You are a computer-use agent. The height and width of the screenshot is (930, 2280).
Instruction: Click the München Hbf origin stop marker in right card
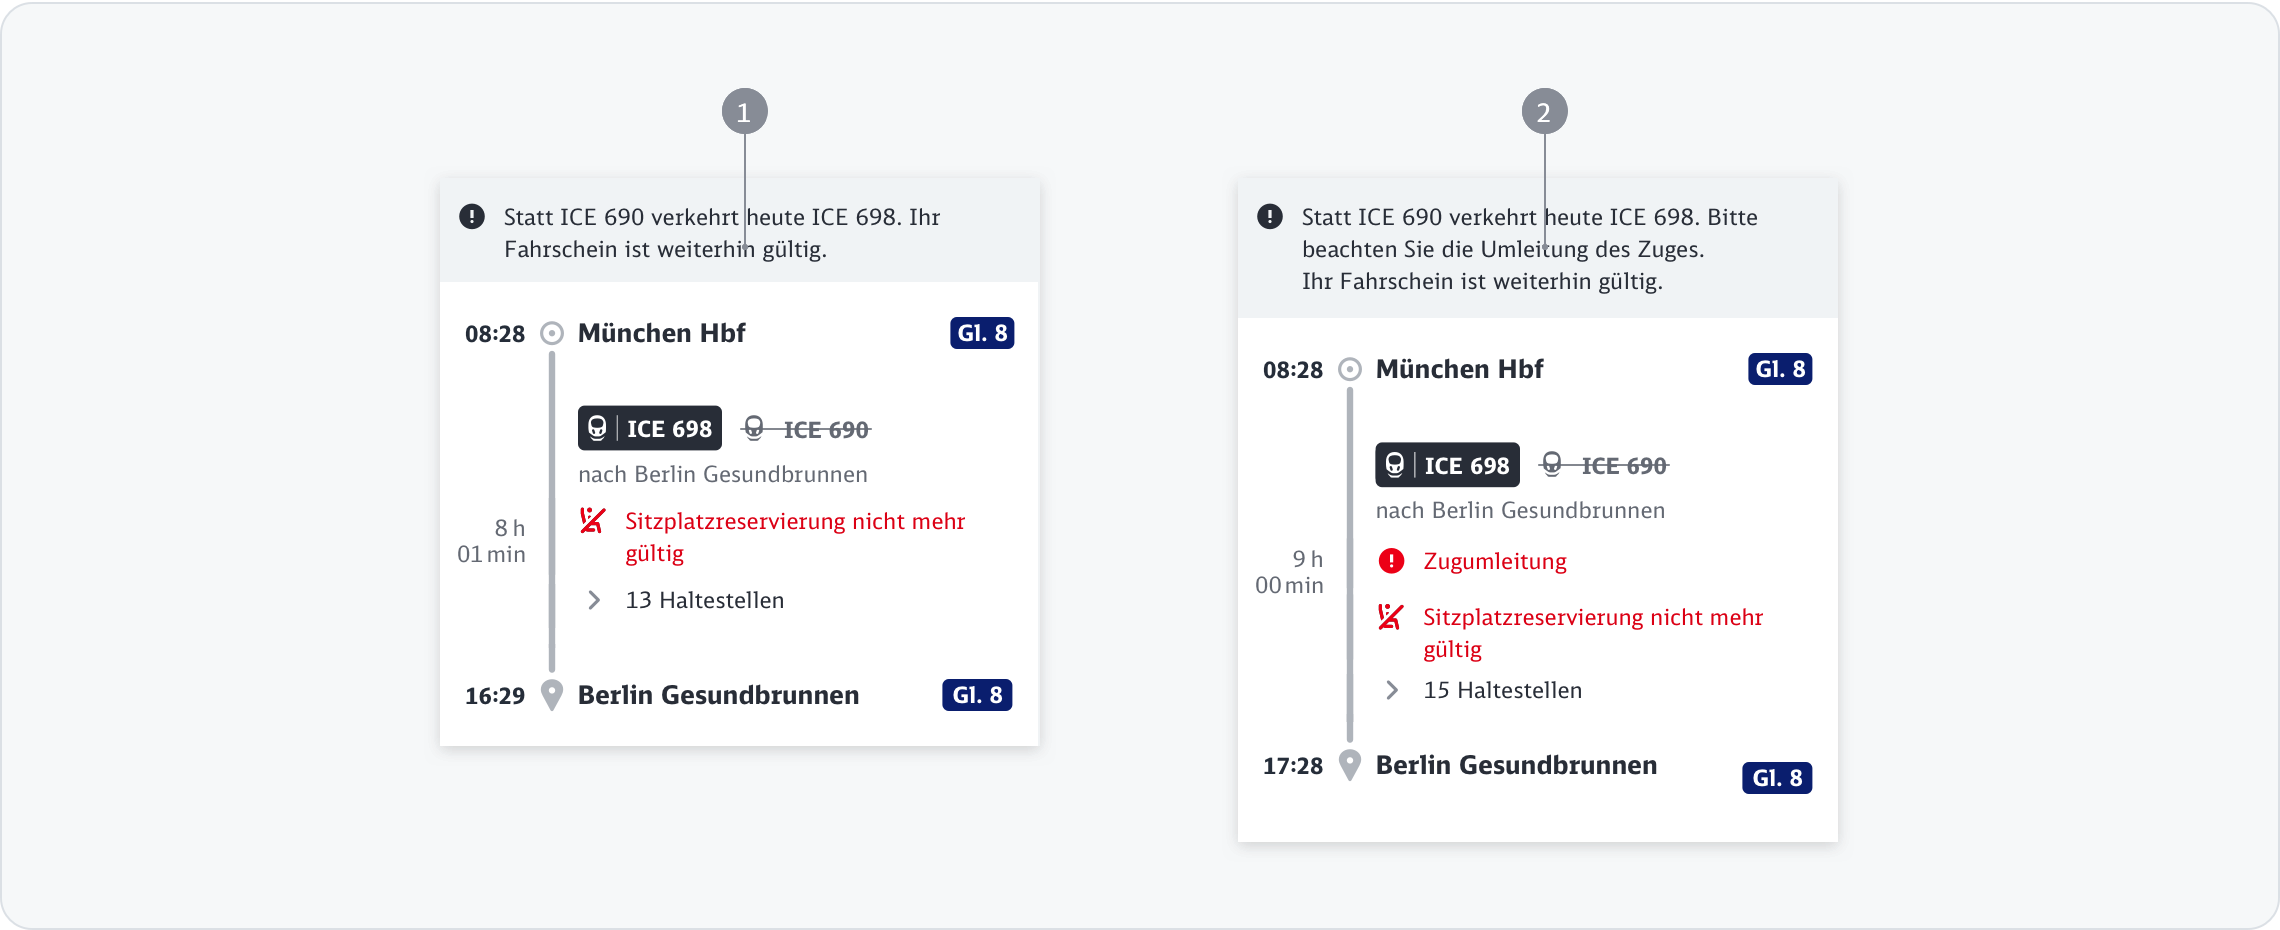coord(1350,369)
